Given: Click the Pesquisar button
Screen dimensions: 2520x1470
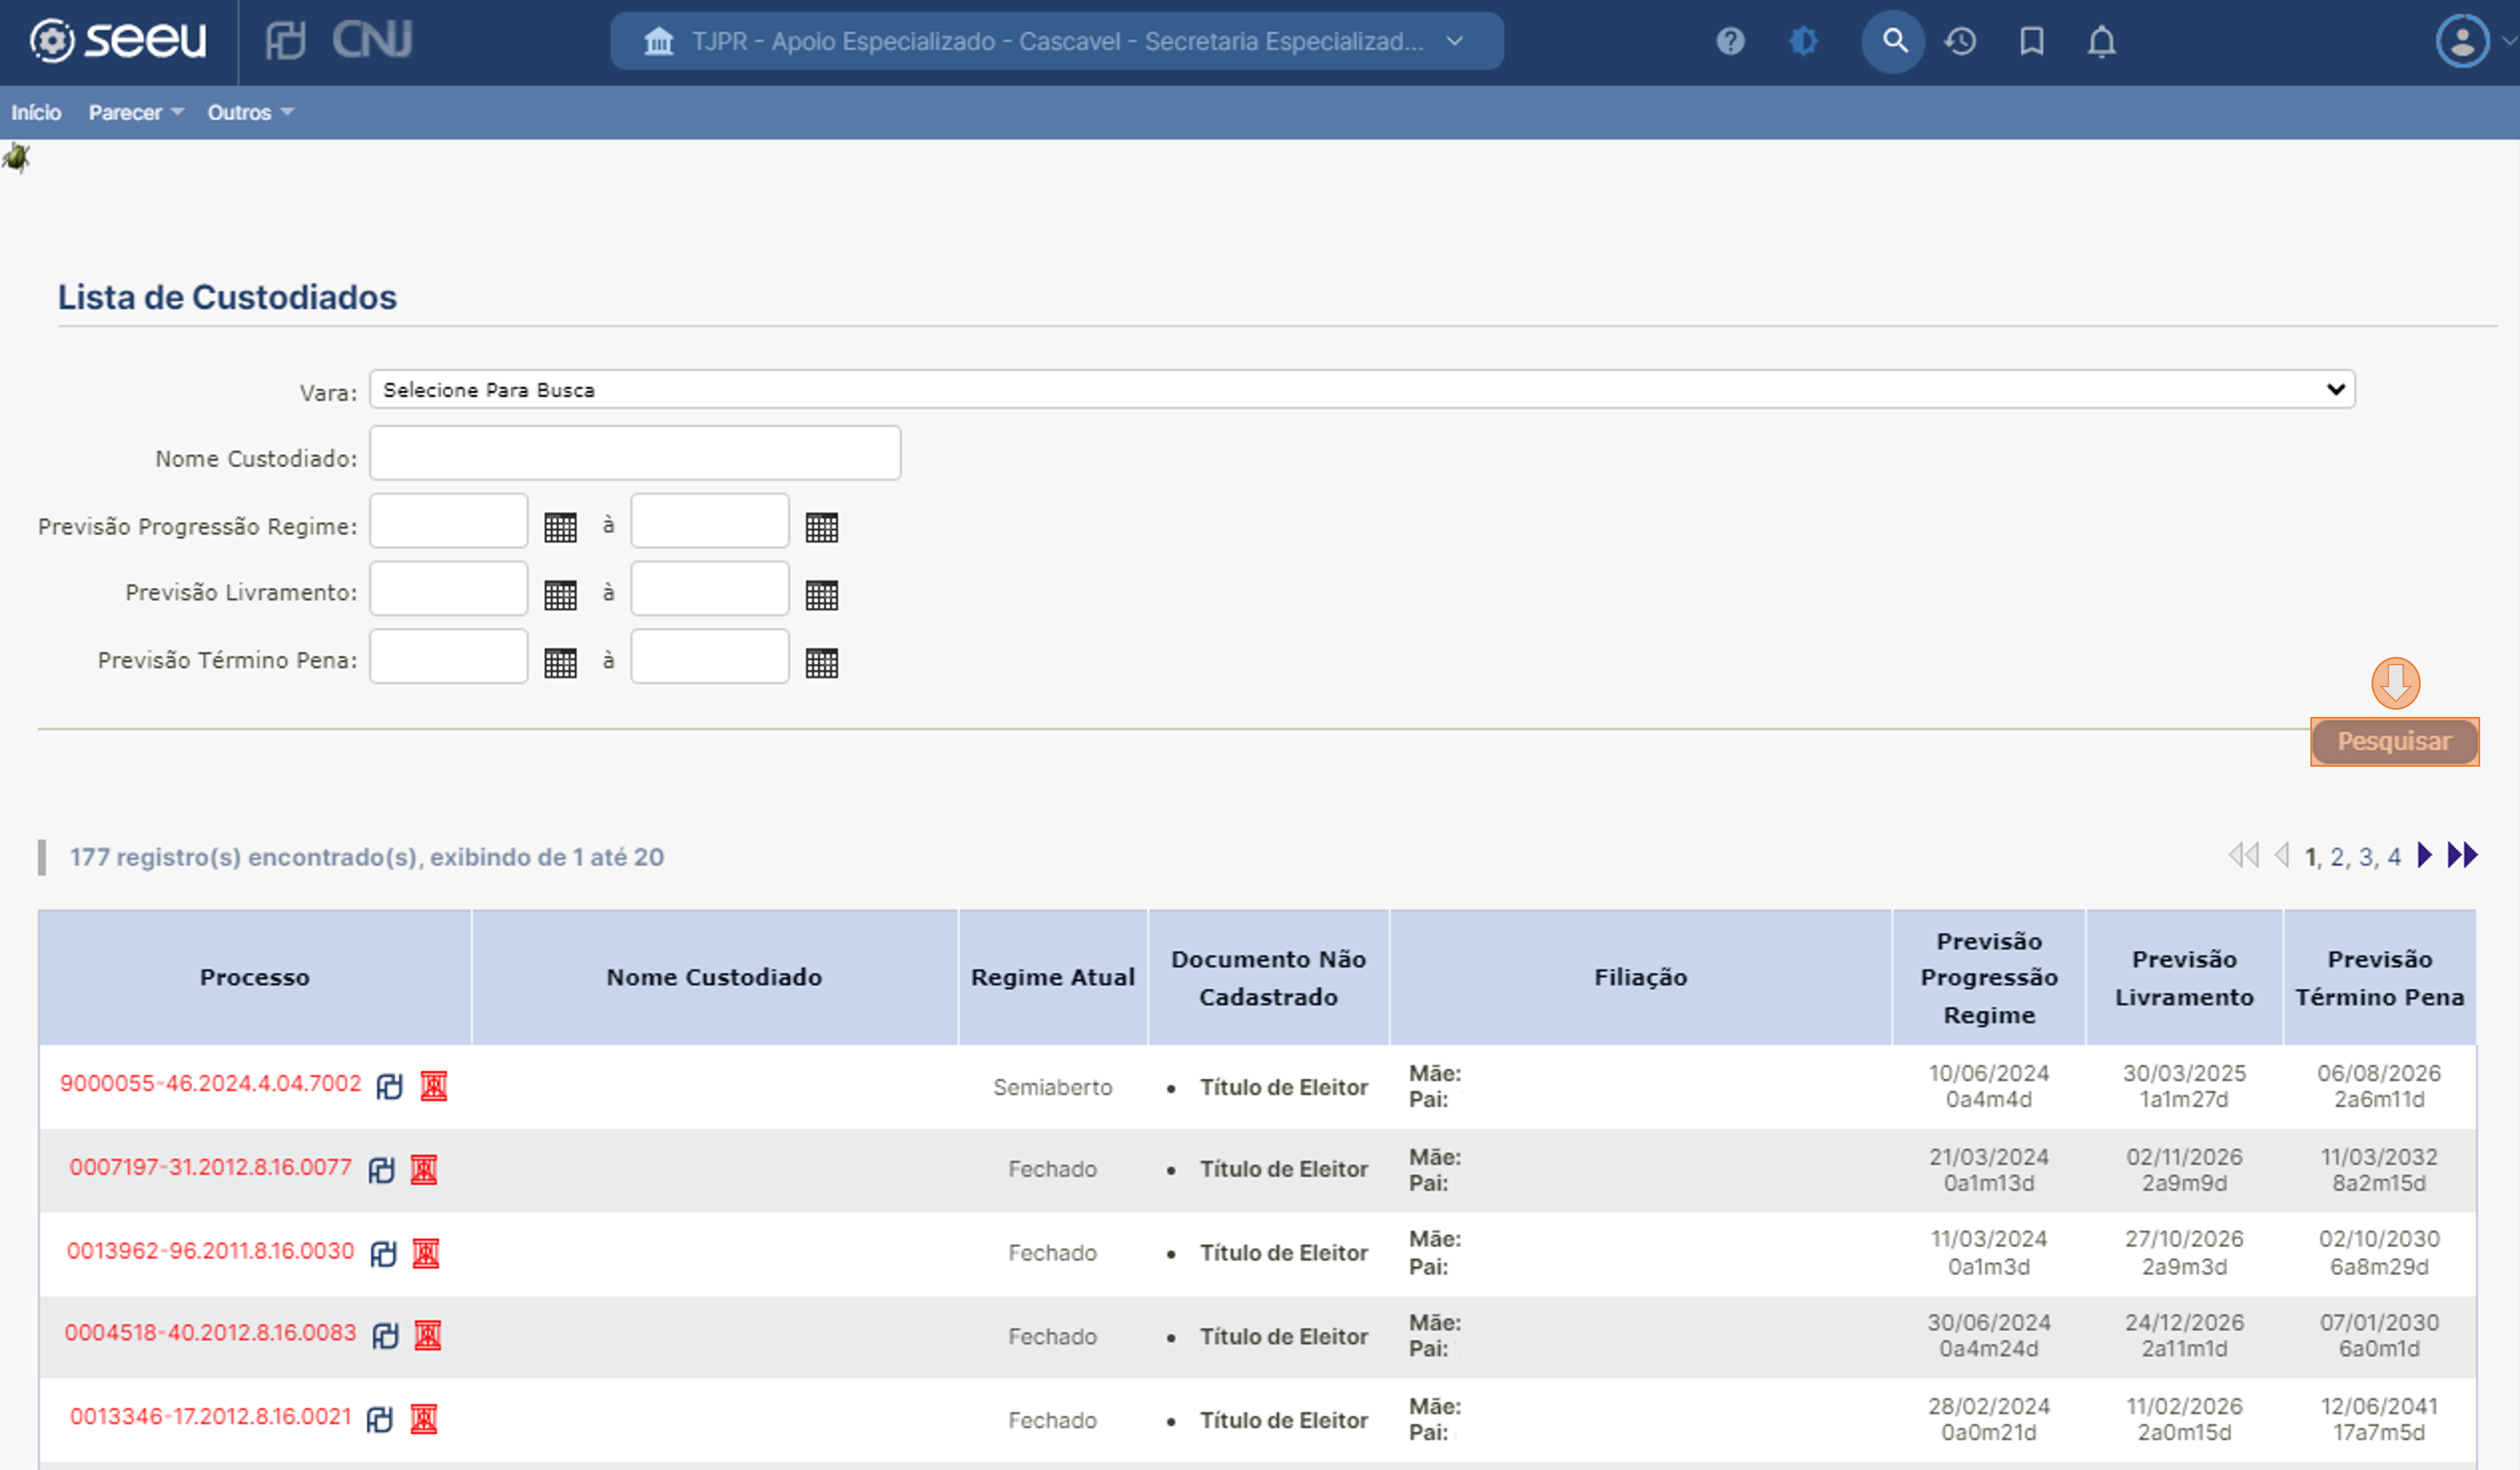Looking at the screenshot, I should point(2394,741).
